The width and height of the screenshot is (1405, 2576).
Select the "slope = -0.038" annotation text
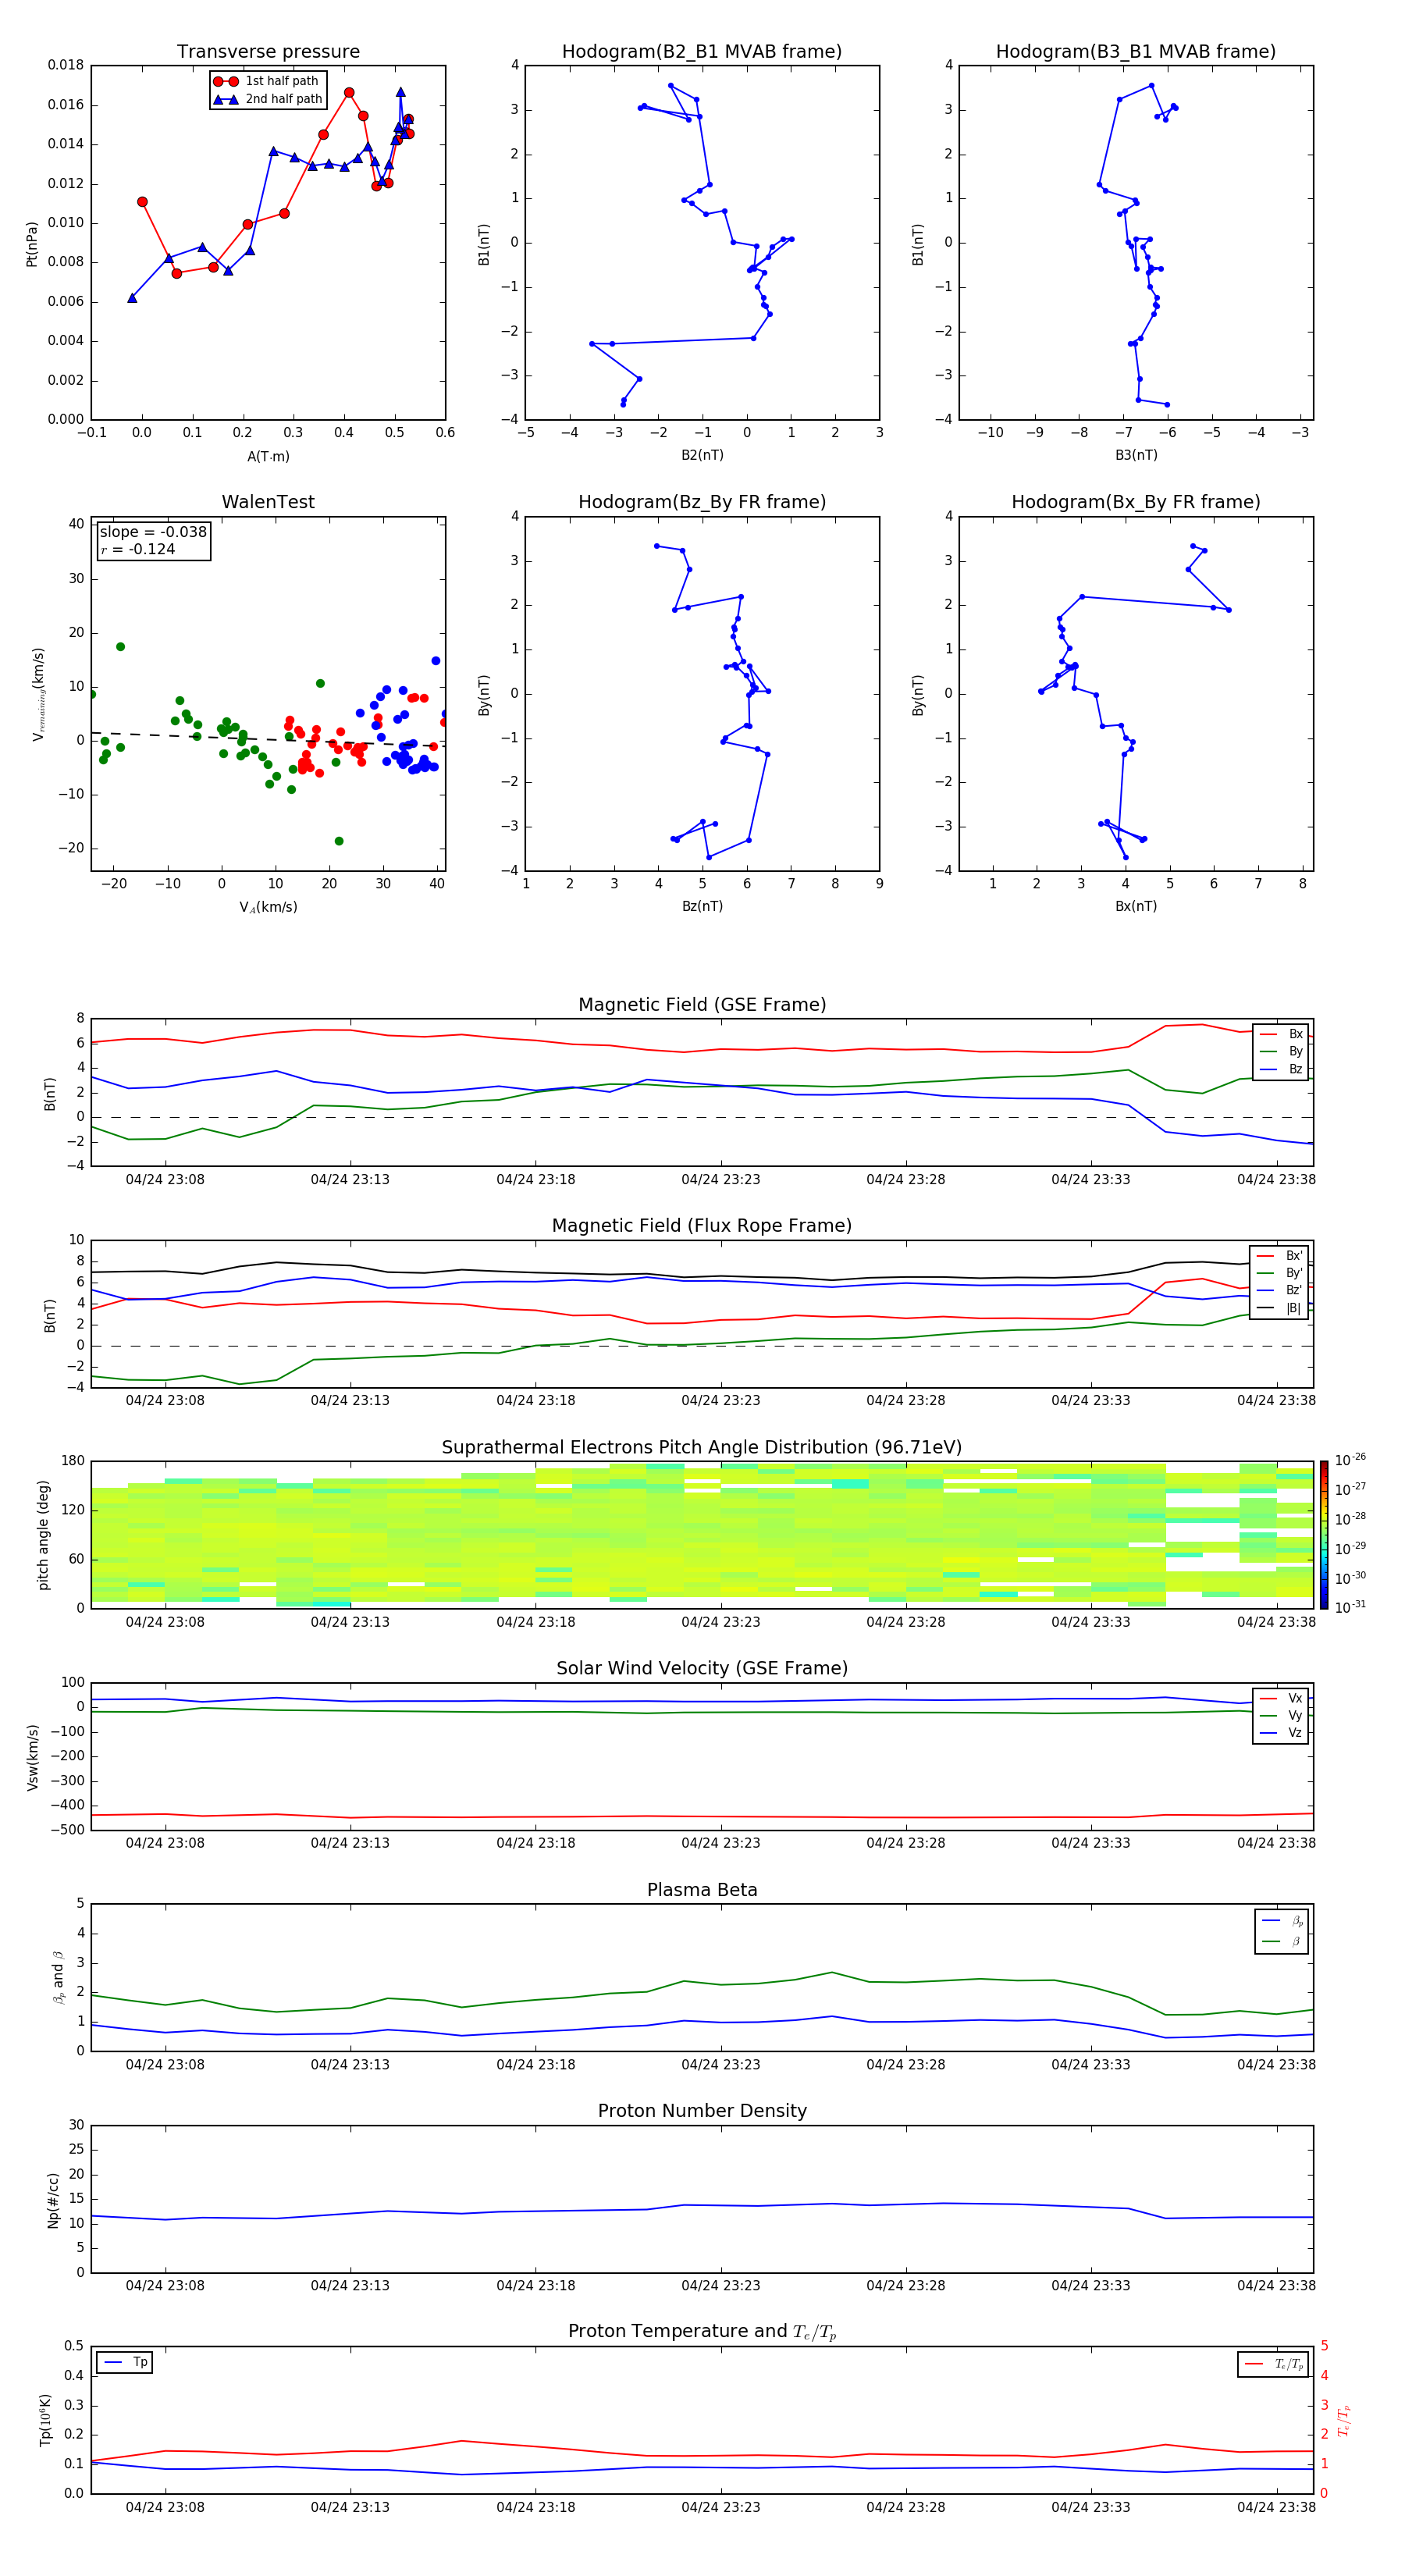(x=153, y=532)
